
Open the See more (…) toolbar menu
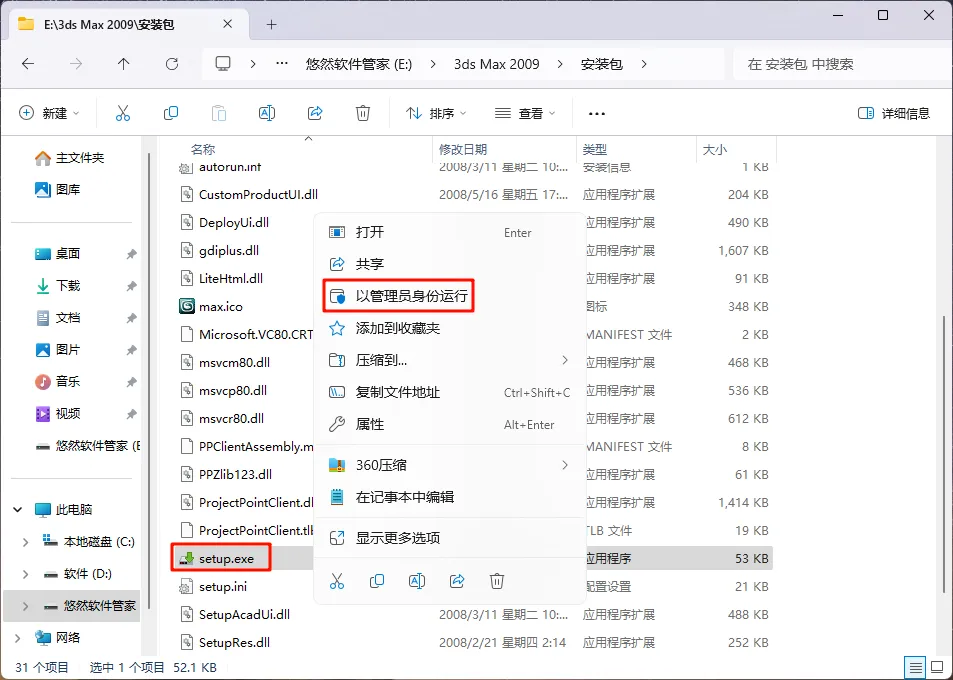point(597,114)
